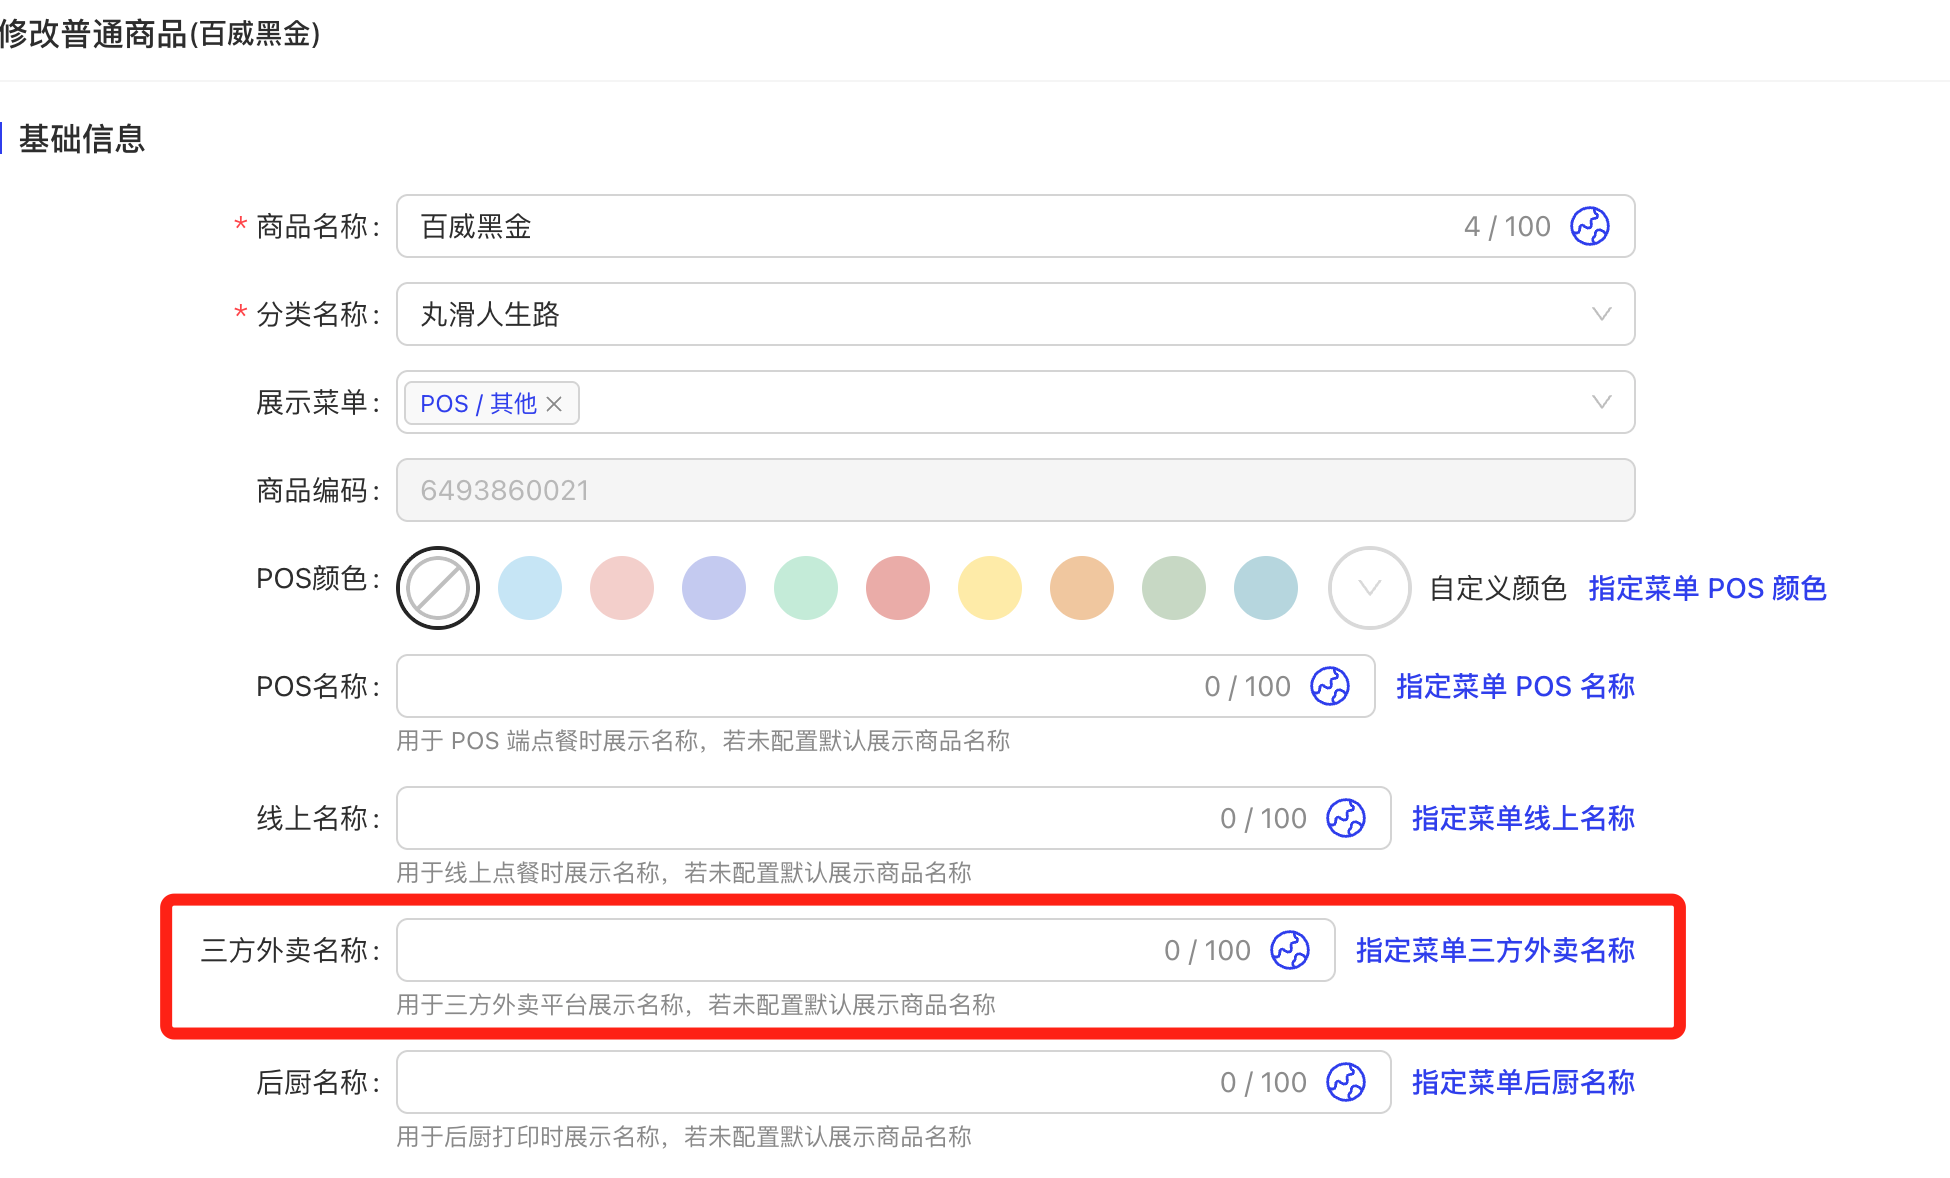Screen dimensions: 1950x1178
Task: Click globe translate icon in 三方外卖名称 field
Action: [x=1290, y=950]
